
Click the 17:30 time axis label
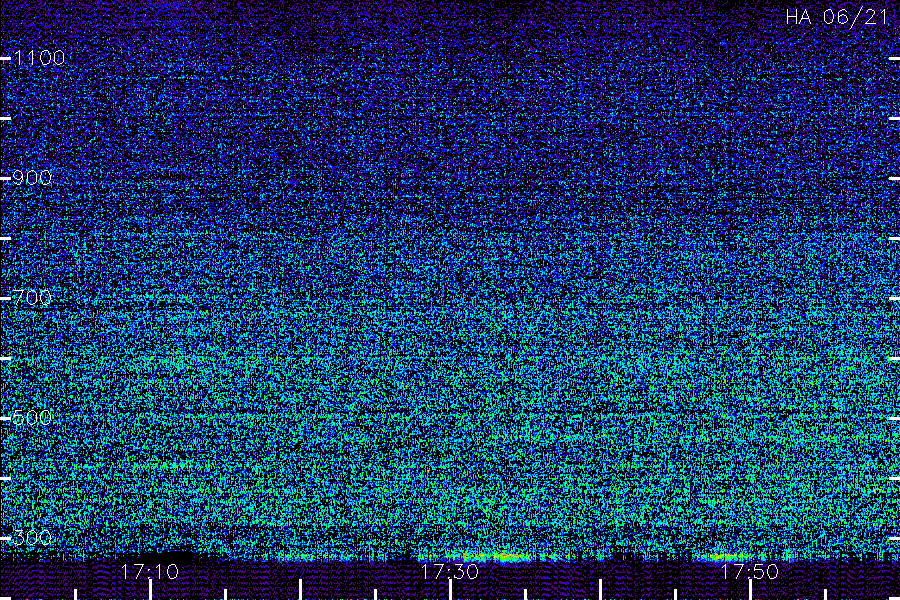click(x=449, y=571)
